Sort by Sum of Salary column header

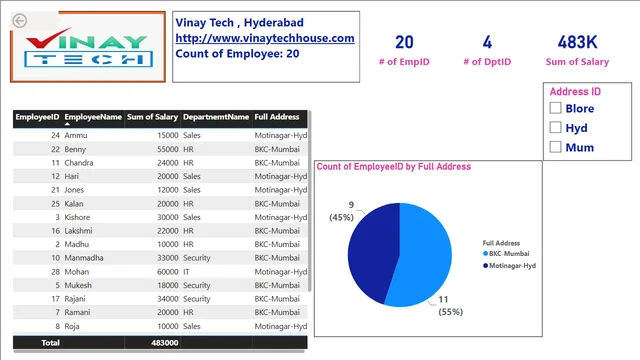(152, 117)
